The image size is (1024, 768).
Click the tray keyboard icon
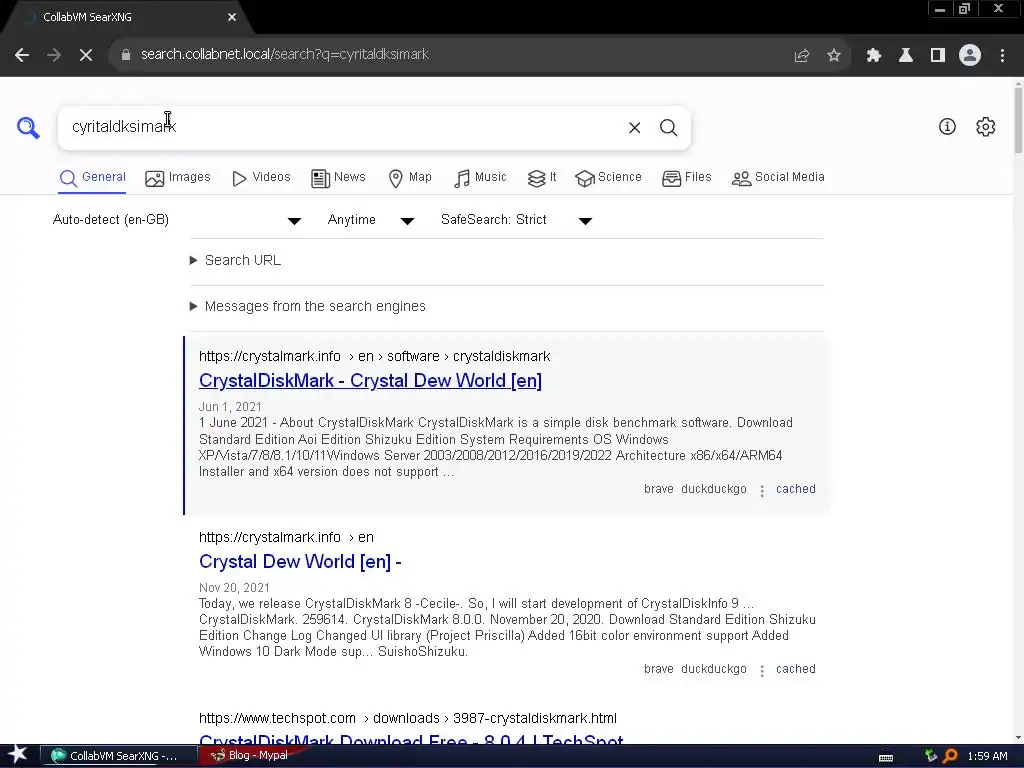[886, 758]
